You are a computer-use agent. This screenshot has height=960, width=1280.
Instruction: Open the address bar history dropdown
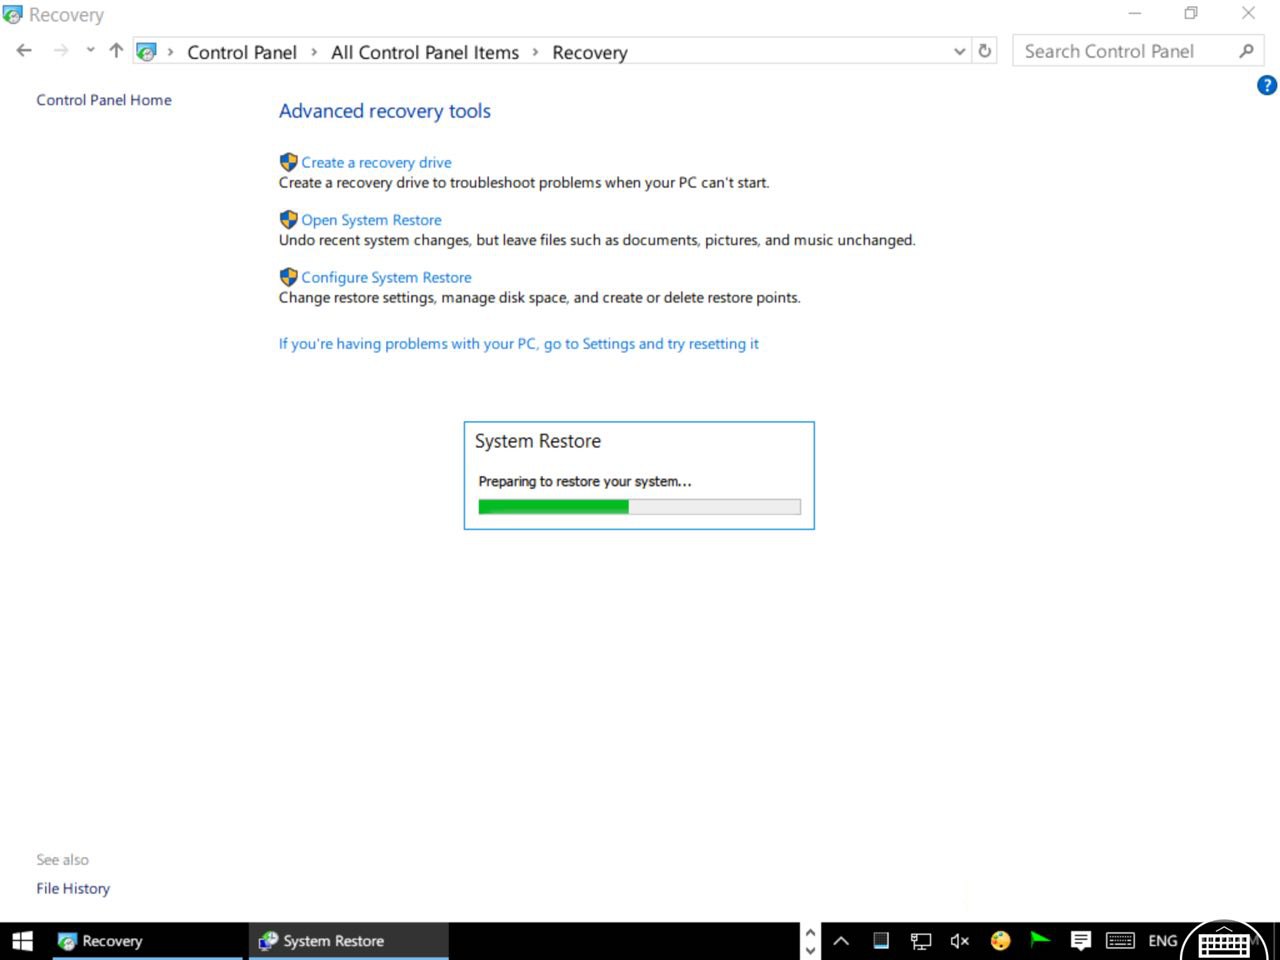click(960, 51)
